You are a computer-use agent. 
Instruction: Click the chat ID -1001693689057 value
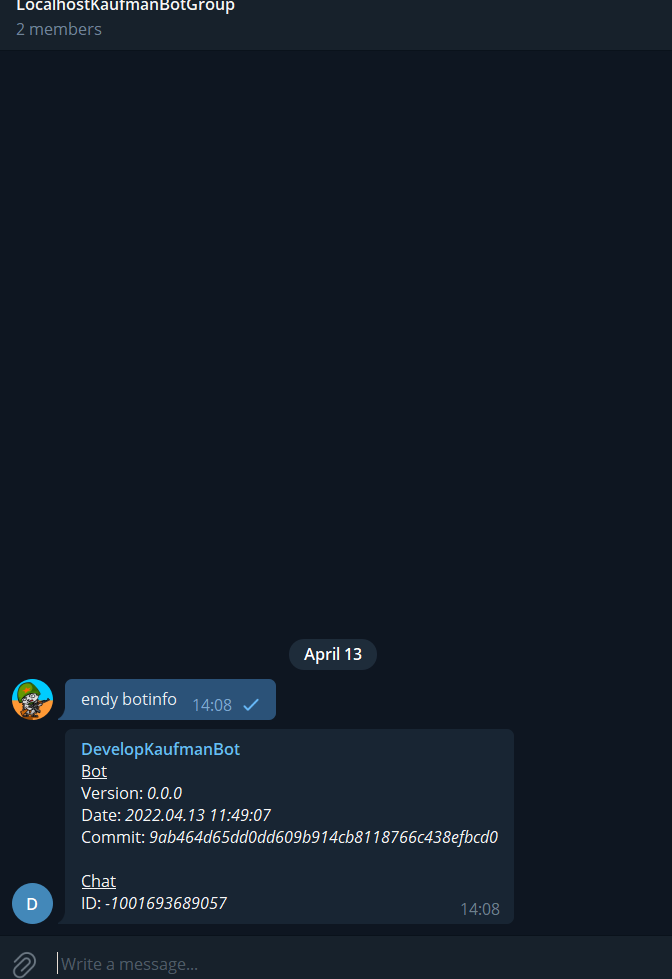coord(166,903)
